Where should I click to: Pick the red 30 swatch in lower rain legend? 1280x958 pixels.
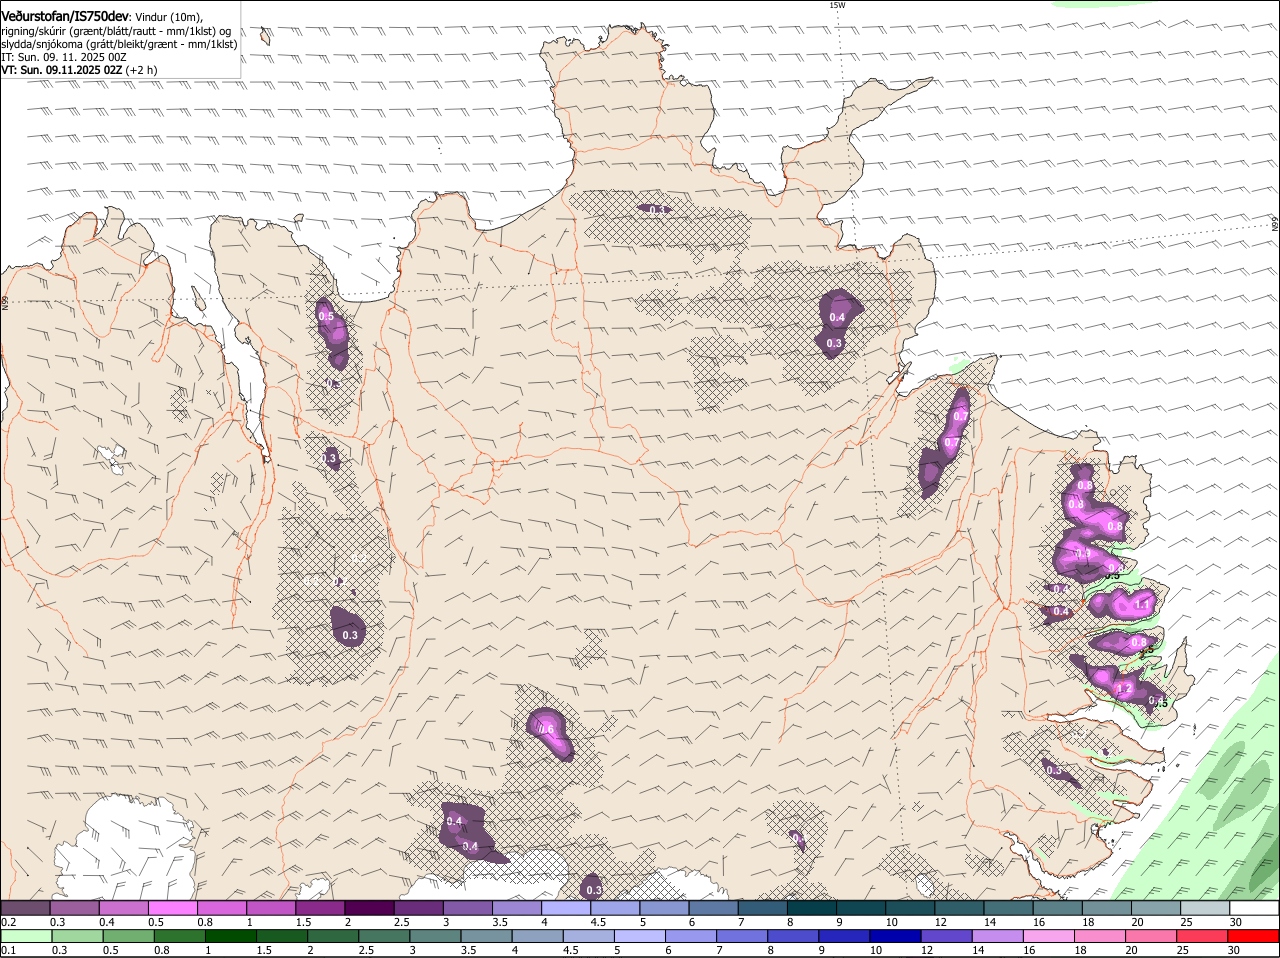[x=1253, y=937]
